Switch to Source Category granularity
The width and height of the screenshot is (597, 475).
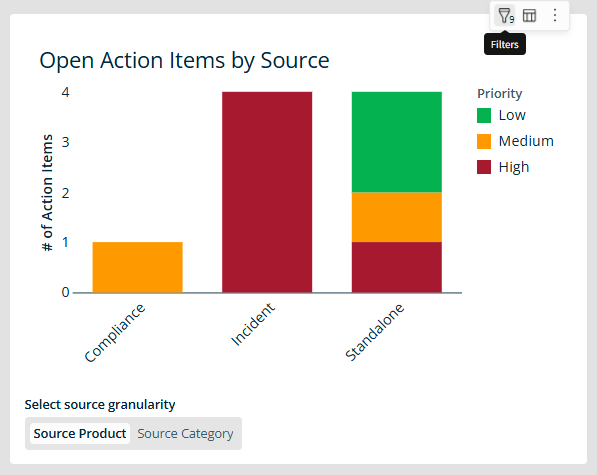coord(185,434)
